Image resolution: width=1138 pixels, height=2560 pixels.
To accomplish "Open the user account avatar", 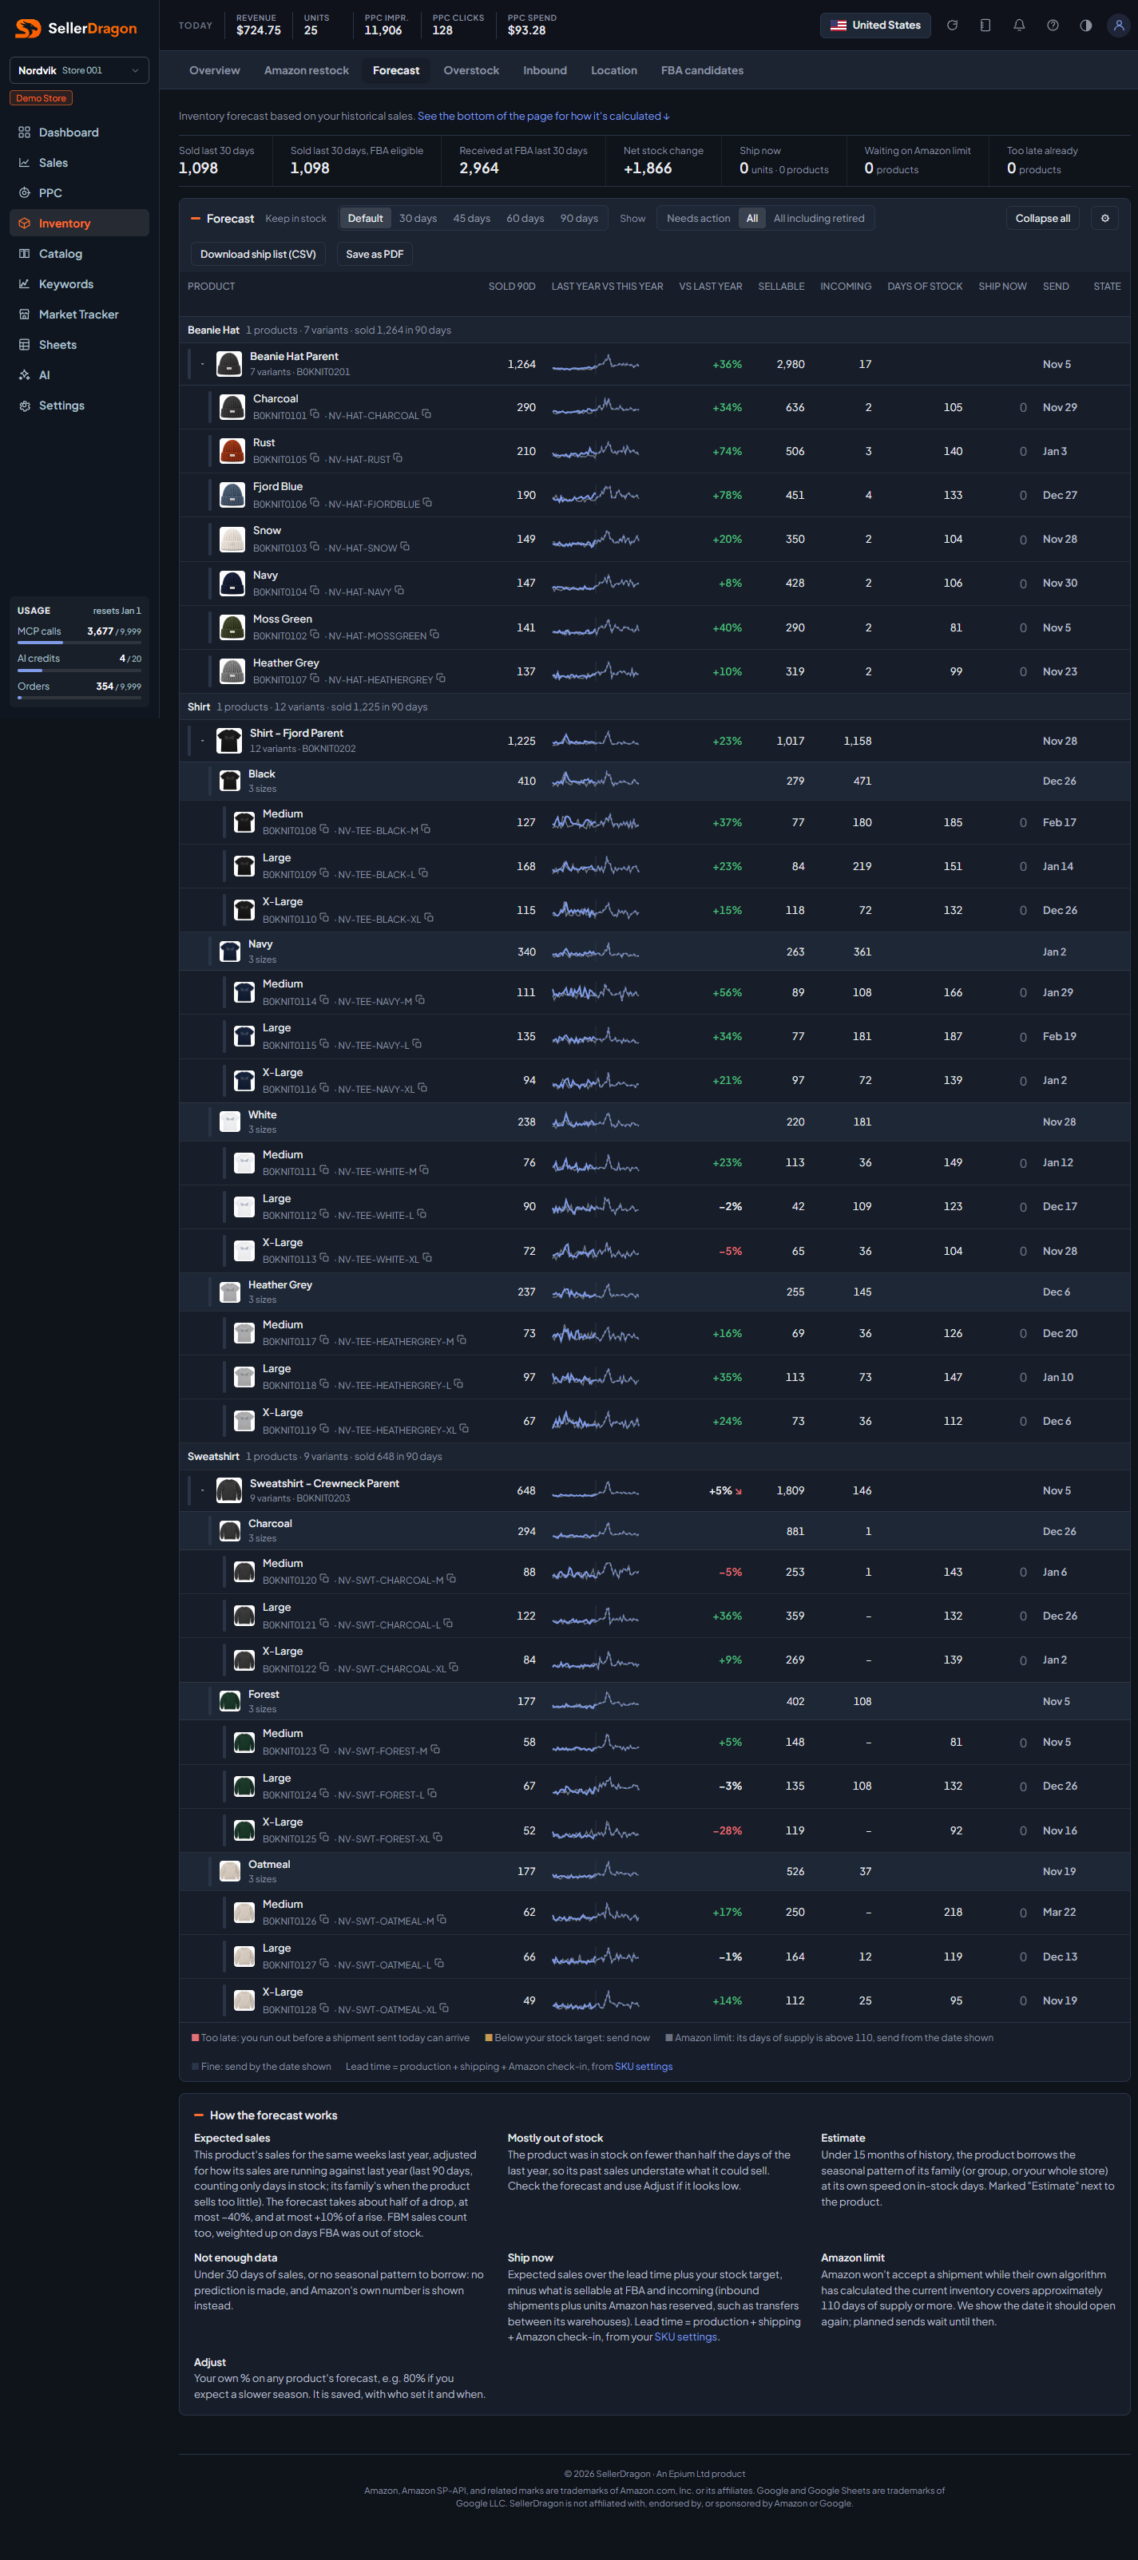I will pos(1119,25).
